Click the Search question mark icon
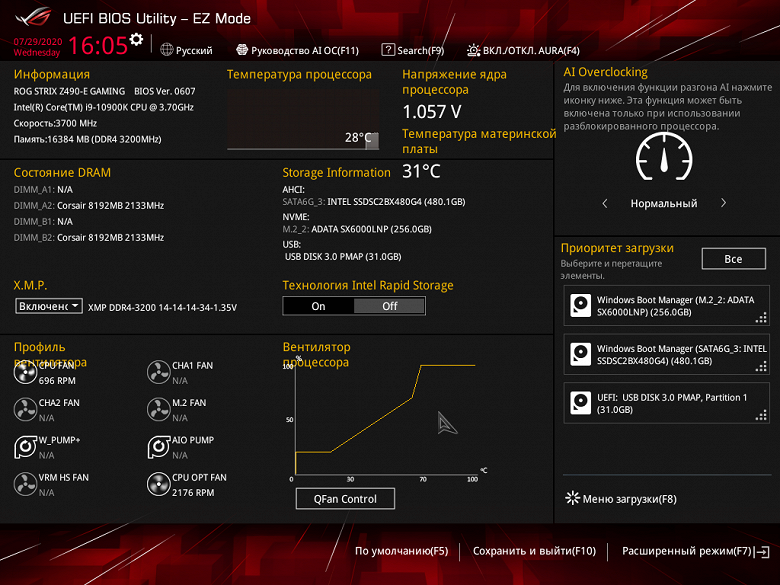 click(388, 50)
